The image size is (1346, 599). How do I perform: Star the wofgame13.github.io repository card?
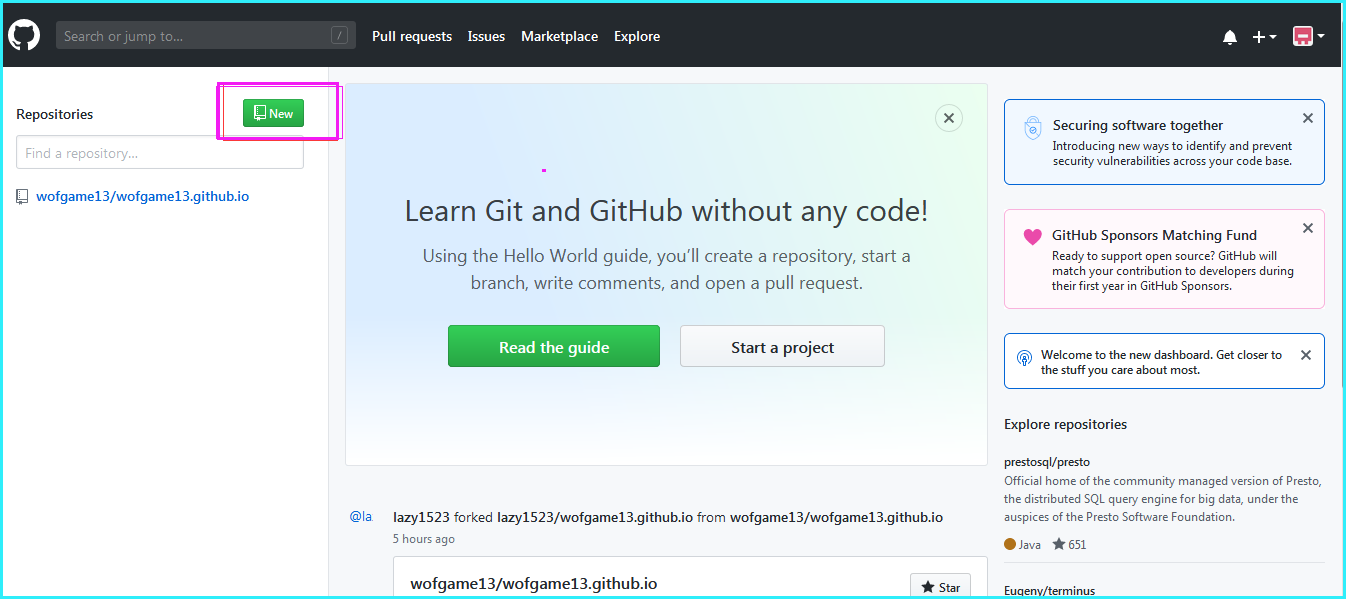[940, 587]
